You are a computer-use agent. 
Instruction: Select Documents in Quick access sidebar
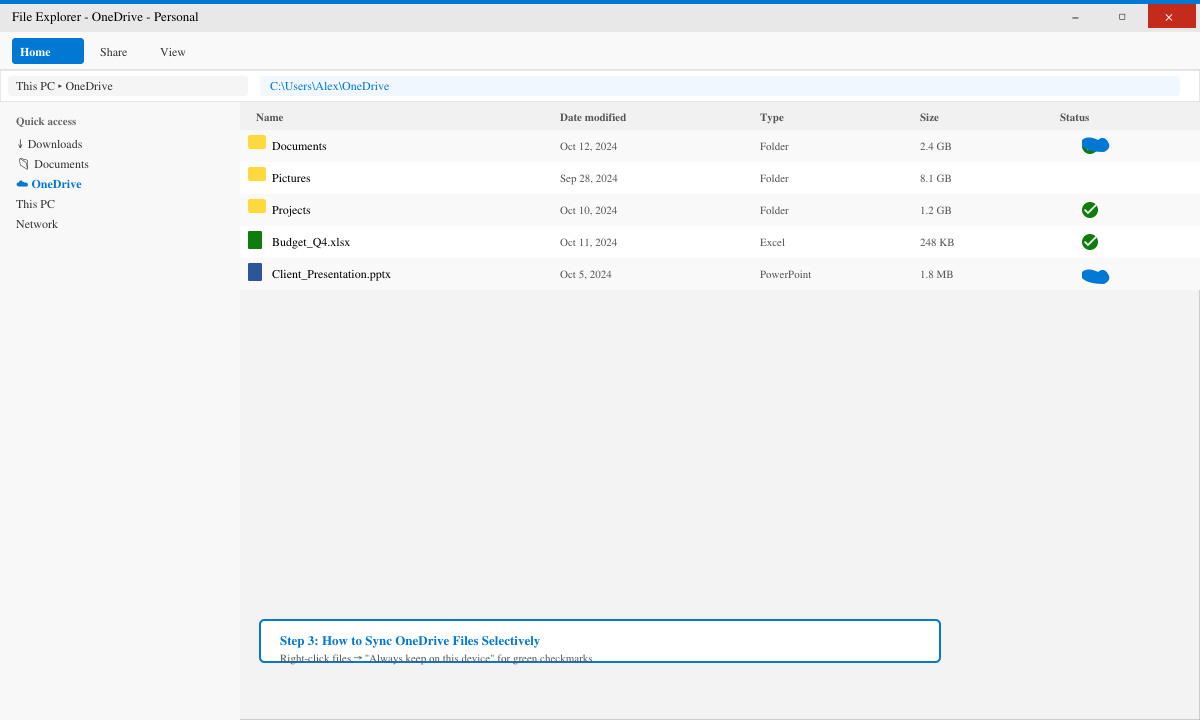click(61, 164)
